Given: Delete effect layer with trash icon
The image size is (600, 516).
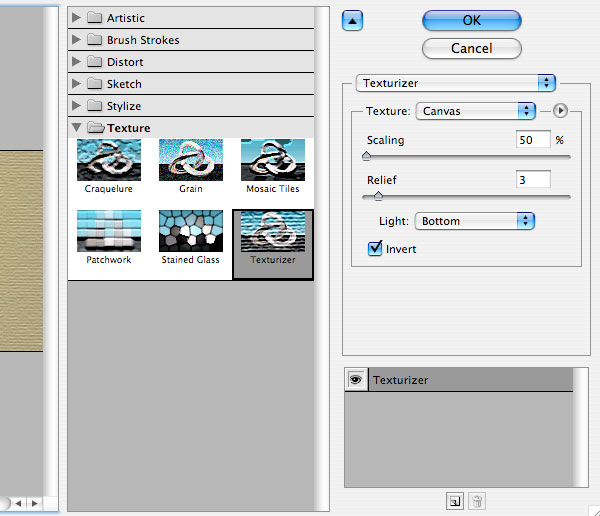Looking at the screenshot, I should pos(477,501).
